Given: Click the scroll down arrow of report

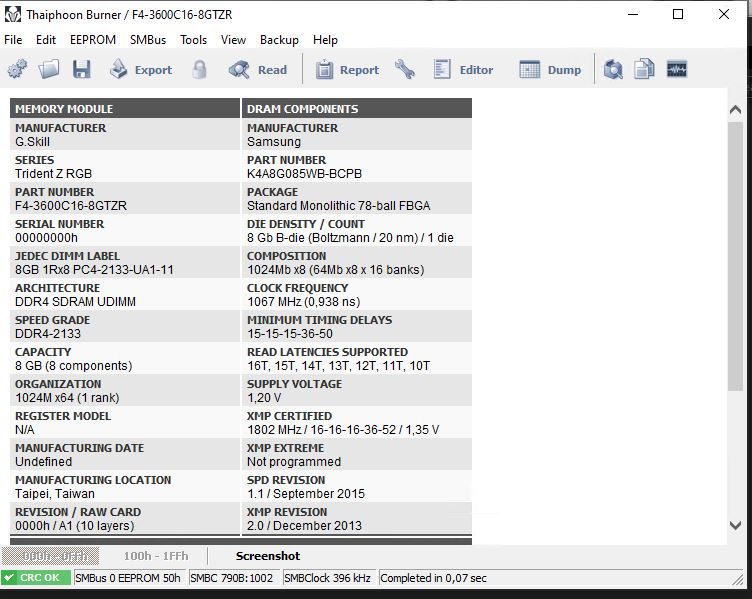Looking at the screenshot, I should point(735,525).
